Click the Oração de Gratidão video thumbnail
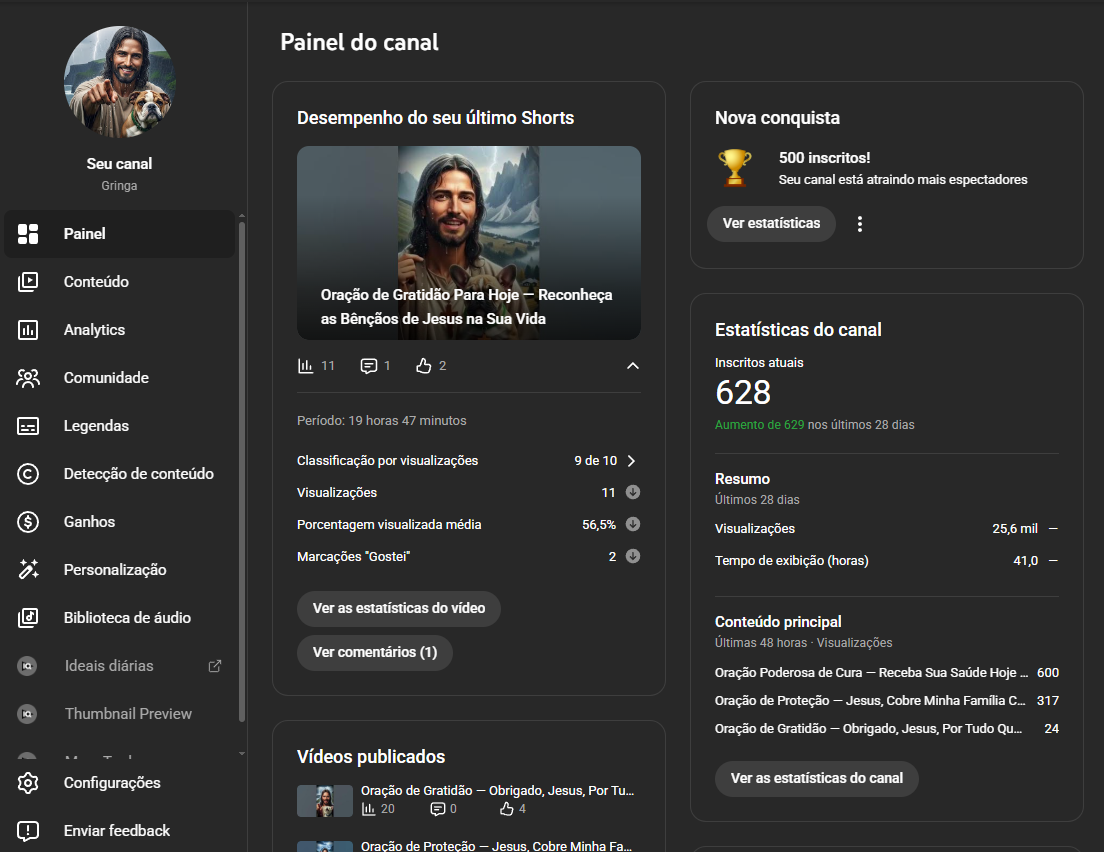 (x=325, y=801)
